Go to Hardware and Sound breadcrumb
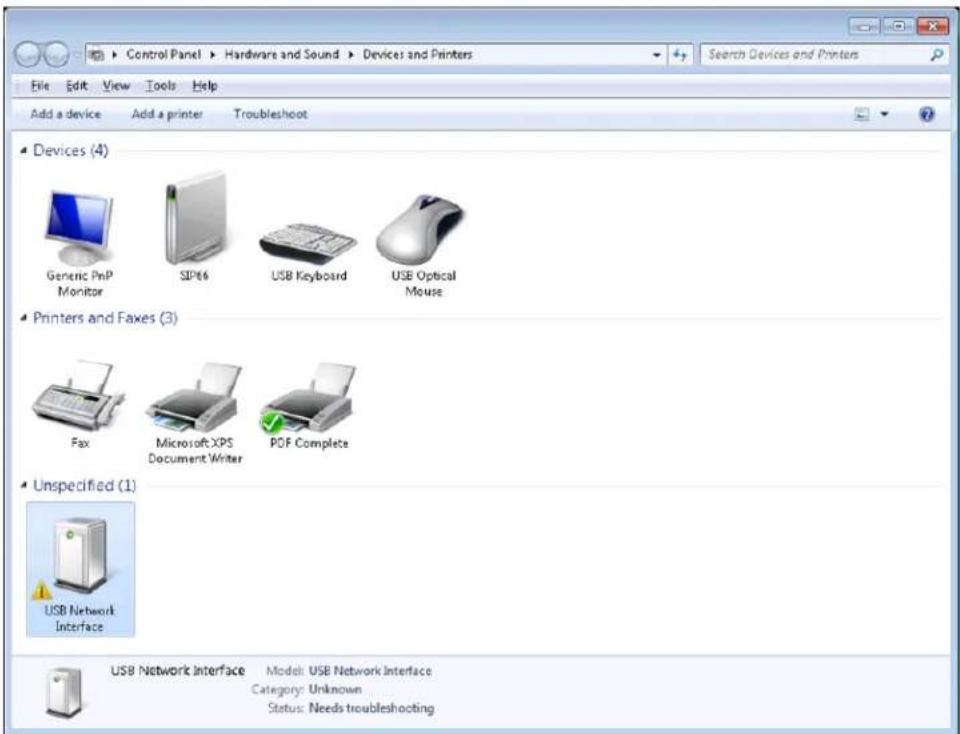The width and height of the screenshot is (960, 734). tap(282, 54)
